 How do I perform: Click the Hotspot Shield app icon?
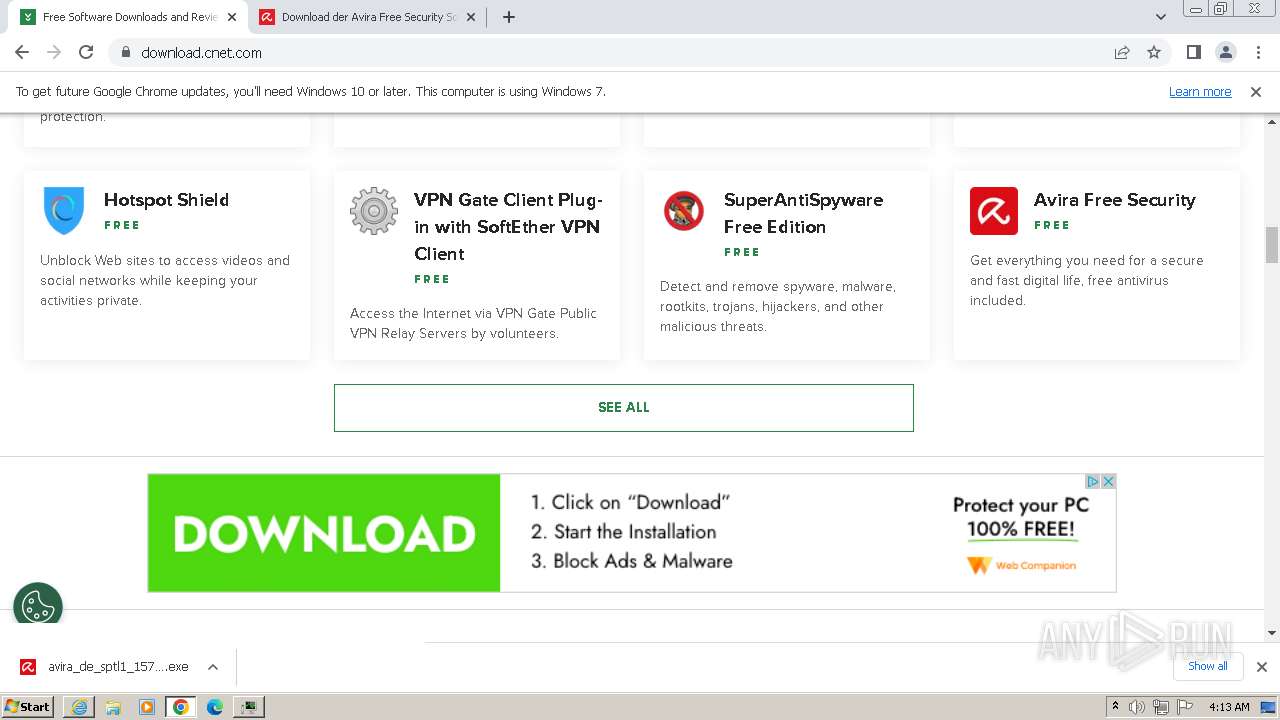point(64,211)
